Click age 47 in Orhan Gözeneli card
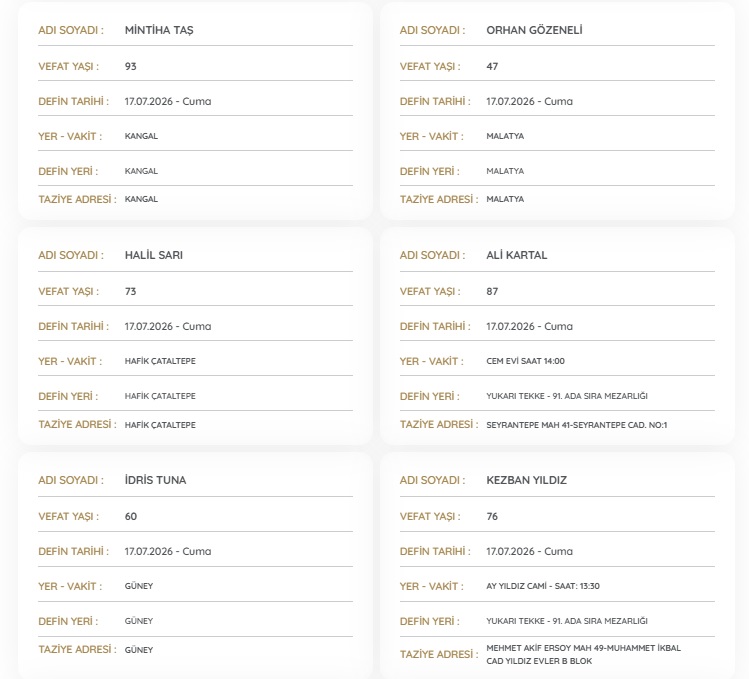Image resolution: width=749 pixels, height=679 pixels. coord(492,66)
